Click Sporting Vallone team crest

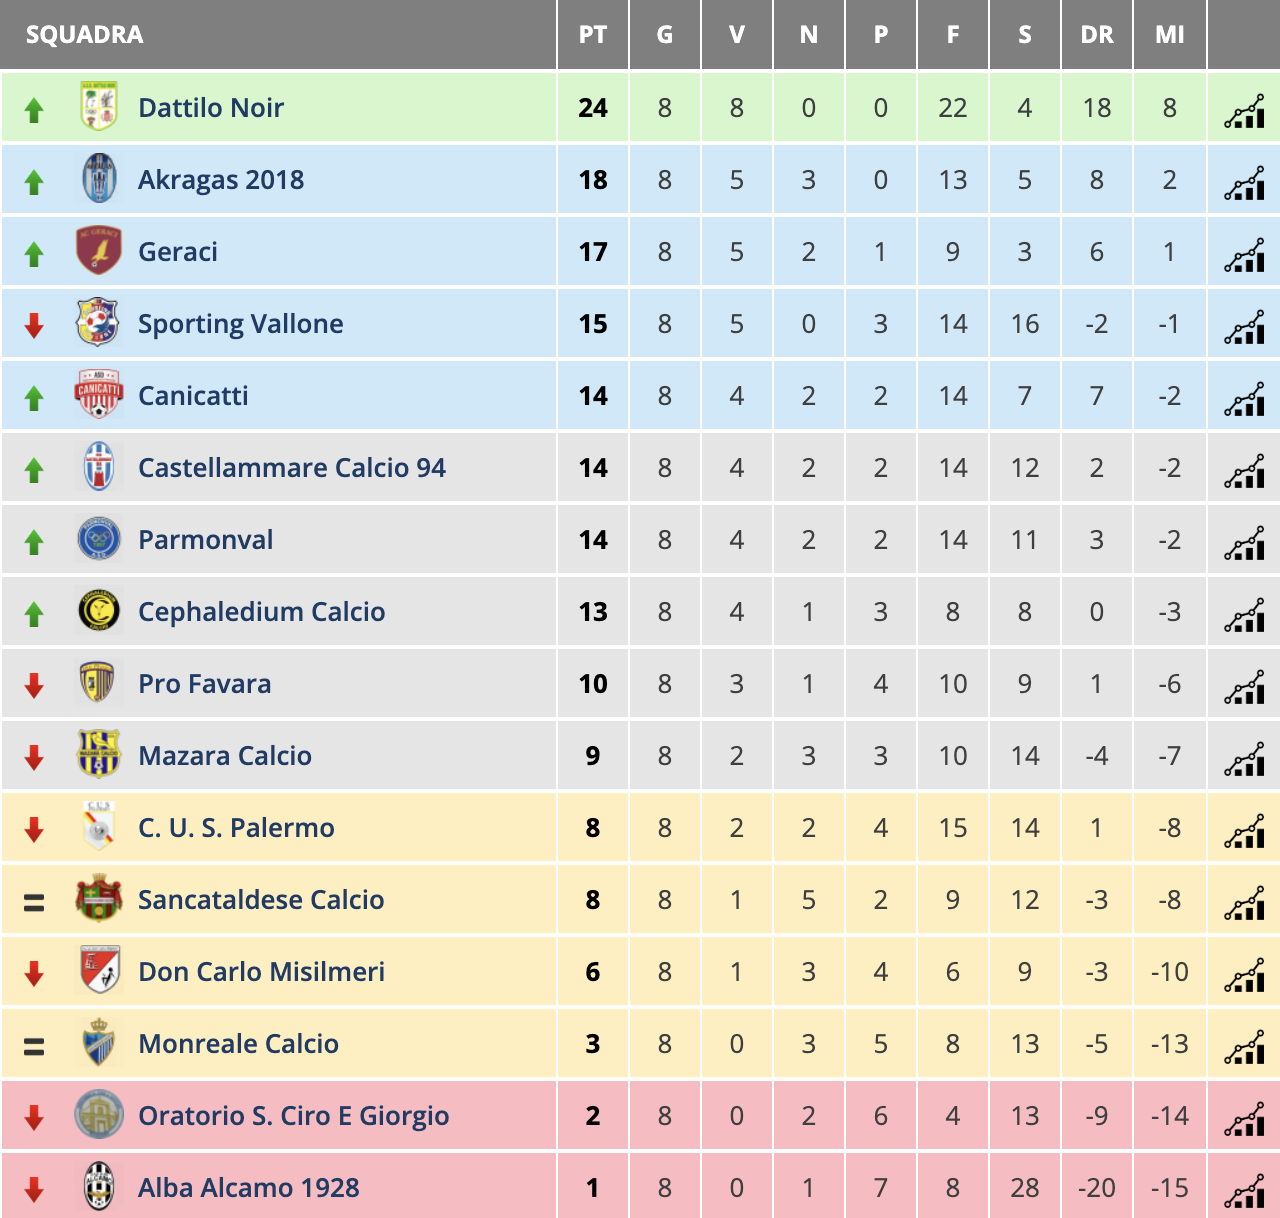click(99, 323)
